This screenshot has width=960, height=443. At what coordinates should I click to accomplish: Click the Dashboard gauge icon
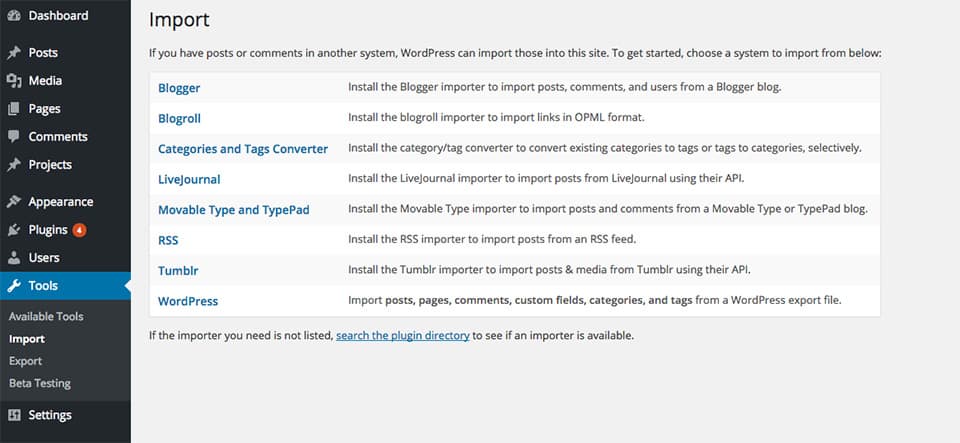point(14,16)
